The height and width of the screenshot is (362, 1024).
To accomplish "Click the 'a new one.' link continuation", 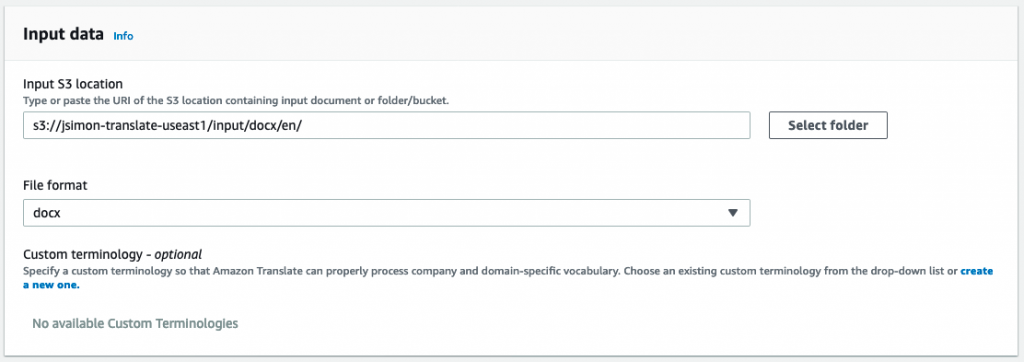I will pyautogui.click(x=51, y=285).
